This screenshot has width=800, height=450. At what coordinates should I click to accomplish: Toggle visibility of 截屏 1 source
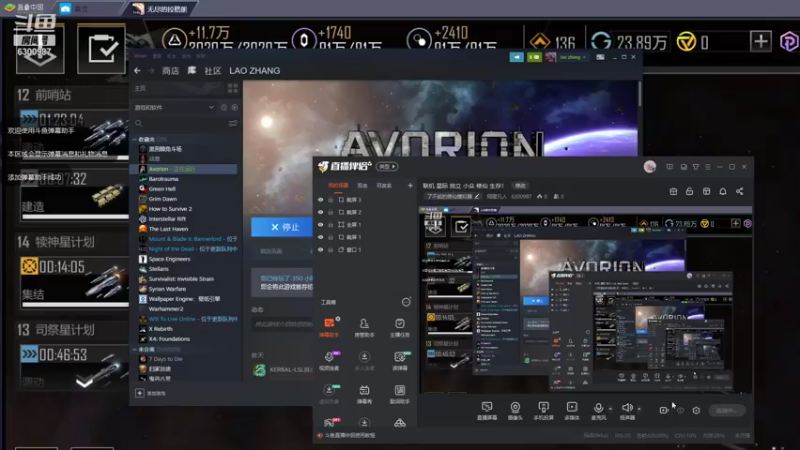[320, 237]
